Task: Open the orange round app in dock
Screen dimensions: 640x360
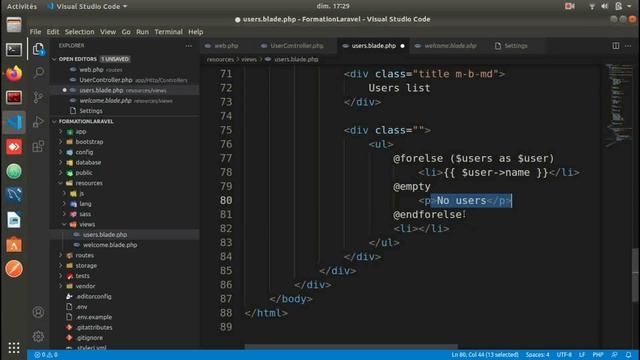Action: 14,269
